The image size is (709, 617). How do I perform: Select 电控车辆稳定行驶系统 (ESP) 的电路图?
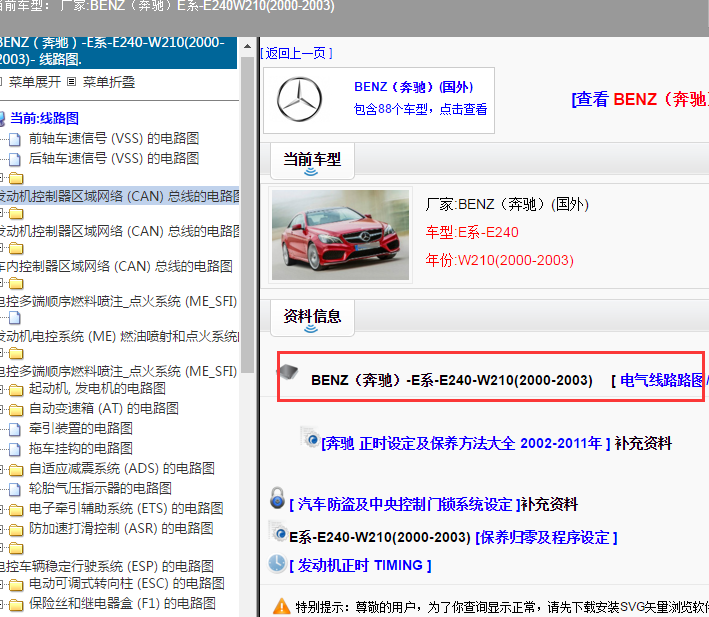(107, 566)
